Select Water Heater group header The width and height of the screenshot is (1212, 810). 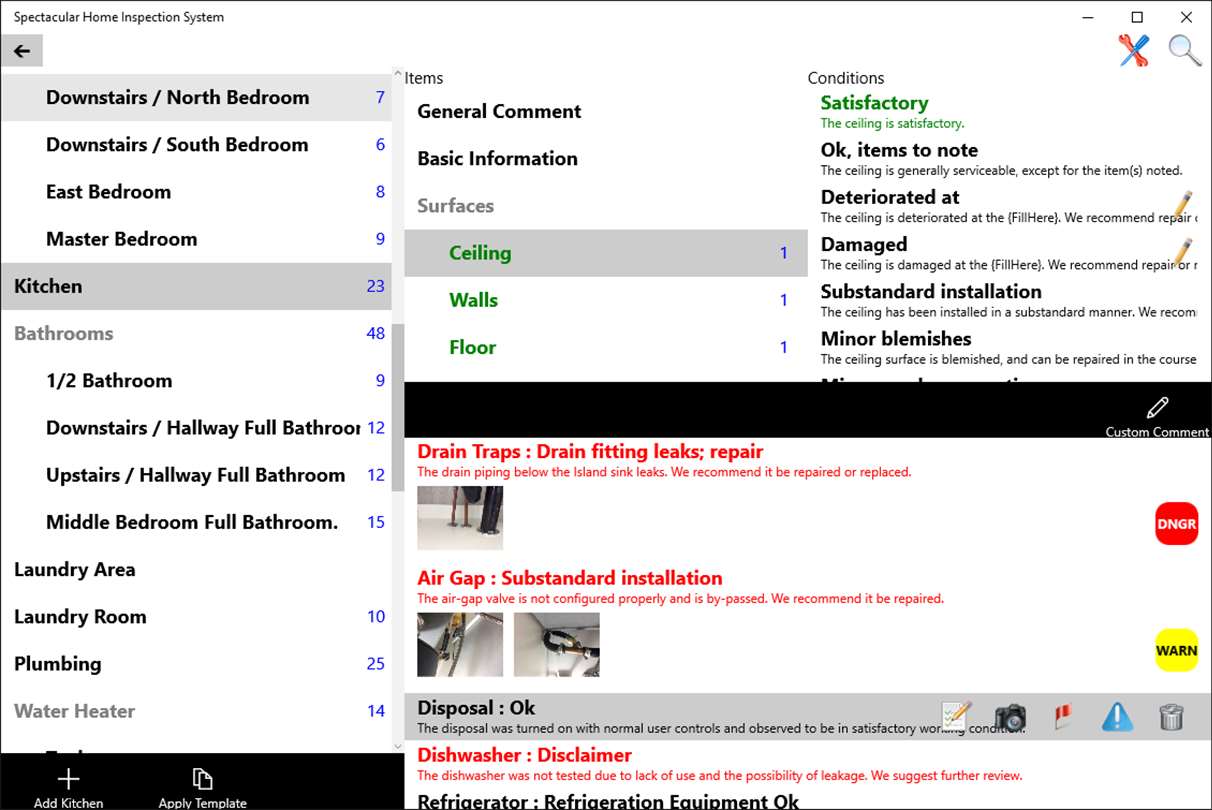(x=196, y=711)
